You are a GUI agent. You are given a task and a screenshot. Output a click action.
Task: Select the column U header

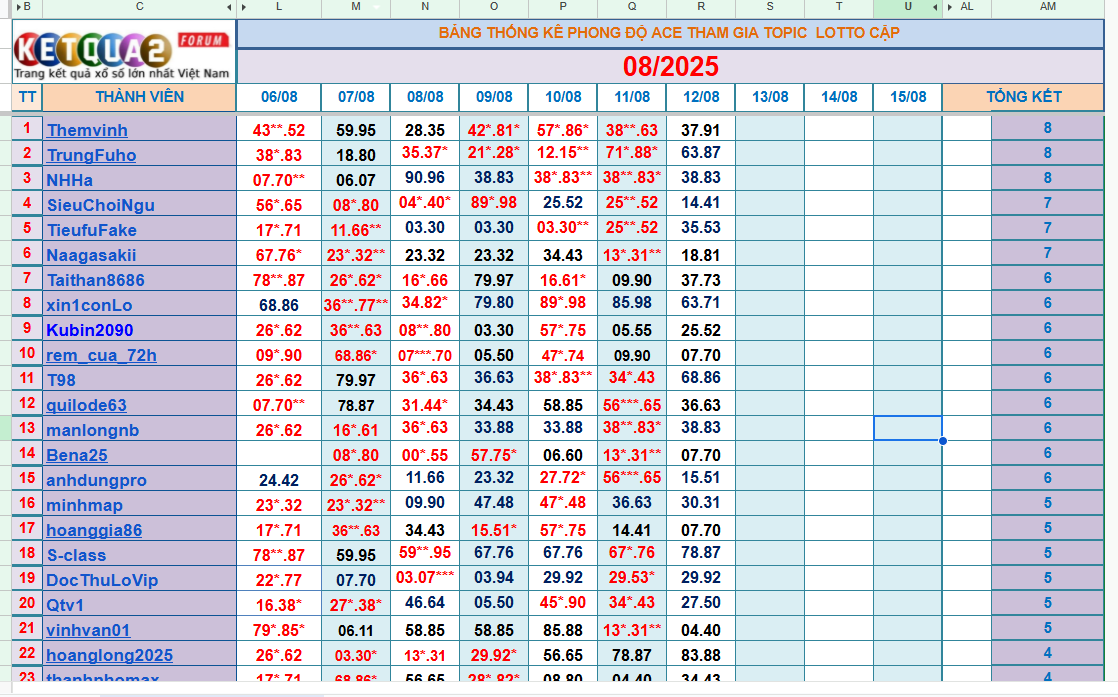coord(908,6)
